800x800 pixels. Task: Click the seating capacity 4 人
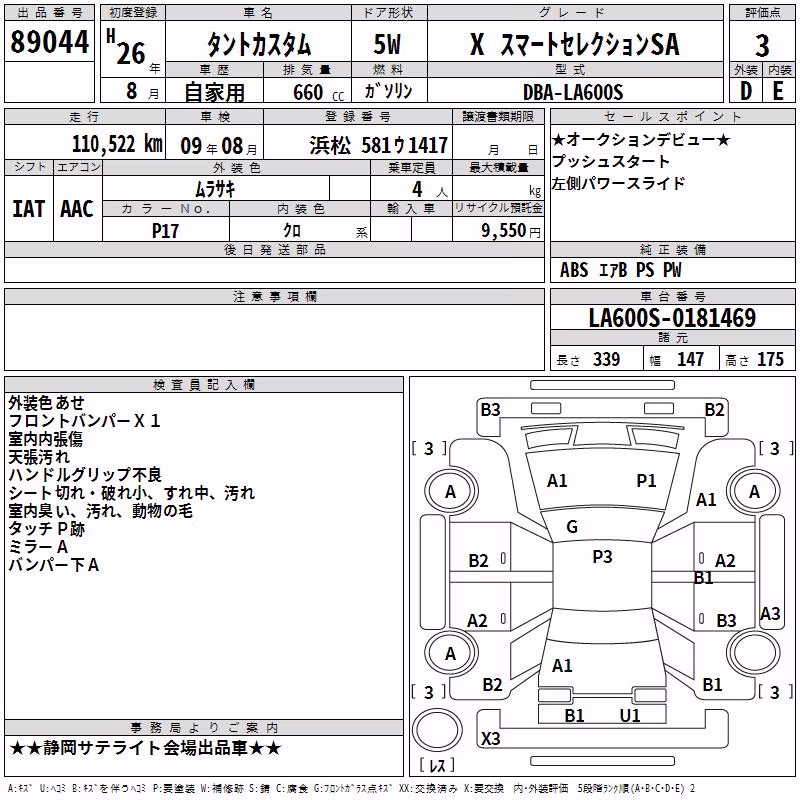pos(430,190)
